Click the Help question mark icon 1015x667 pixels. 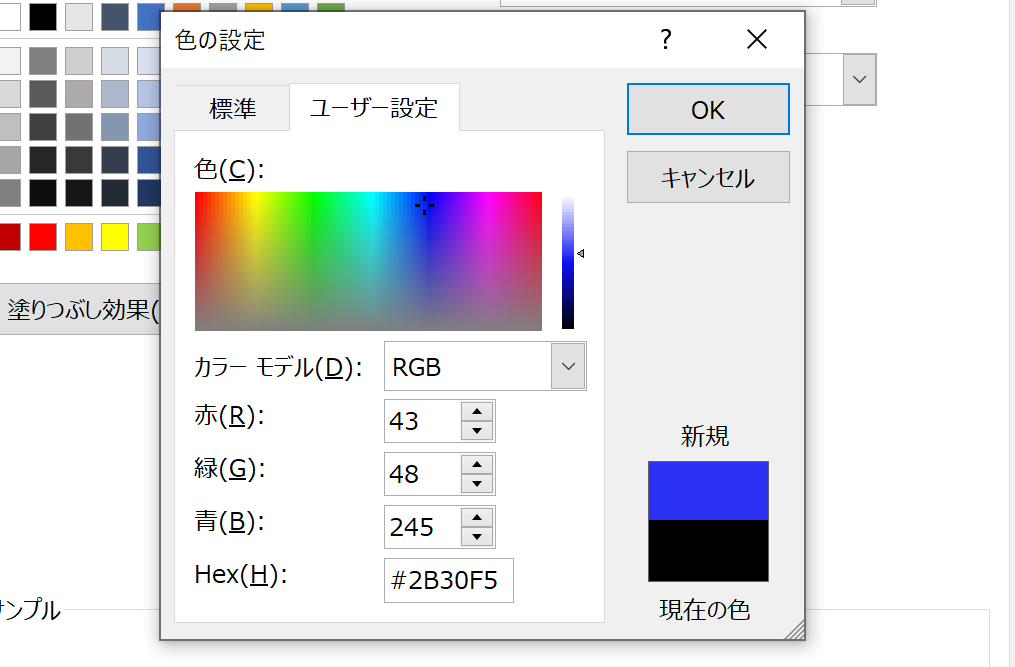point(666,40)
